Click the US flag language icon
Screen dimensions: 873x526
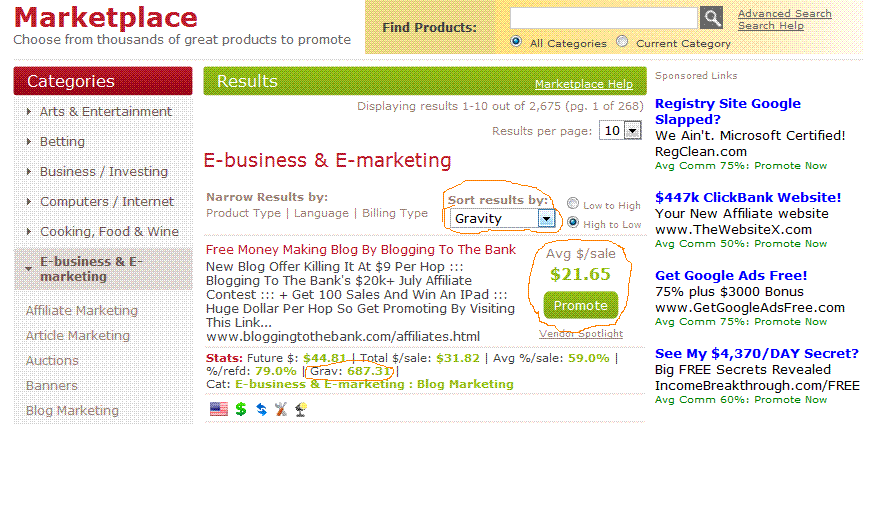[219, 409]
